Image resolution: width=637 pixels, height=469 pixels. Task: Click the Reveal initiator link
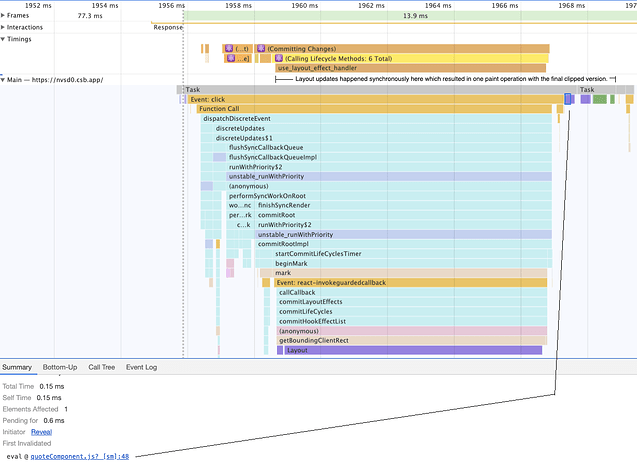(41, 432)
